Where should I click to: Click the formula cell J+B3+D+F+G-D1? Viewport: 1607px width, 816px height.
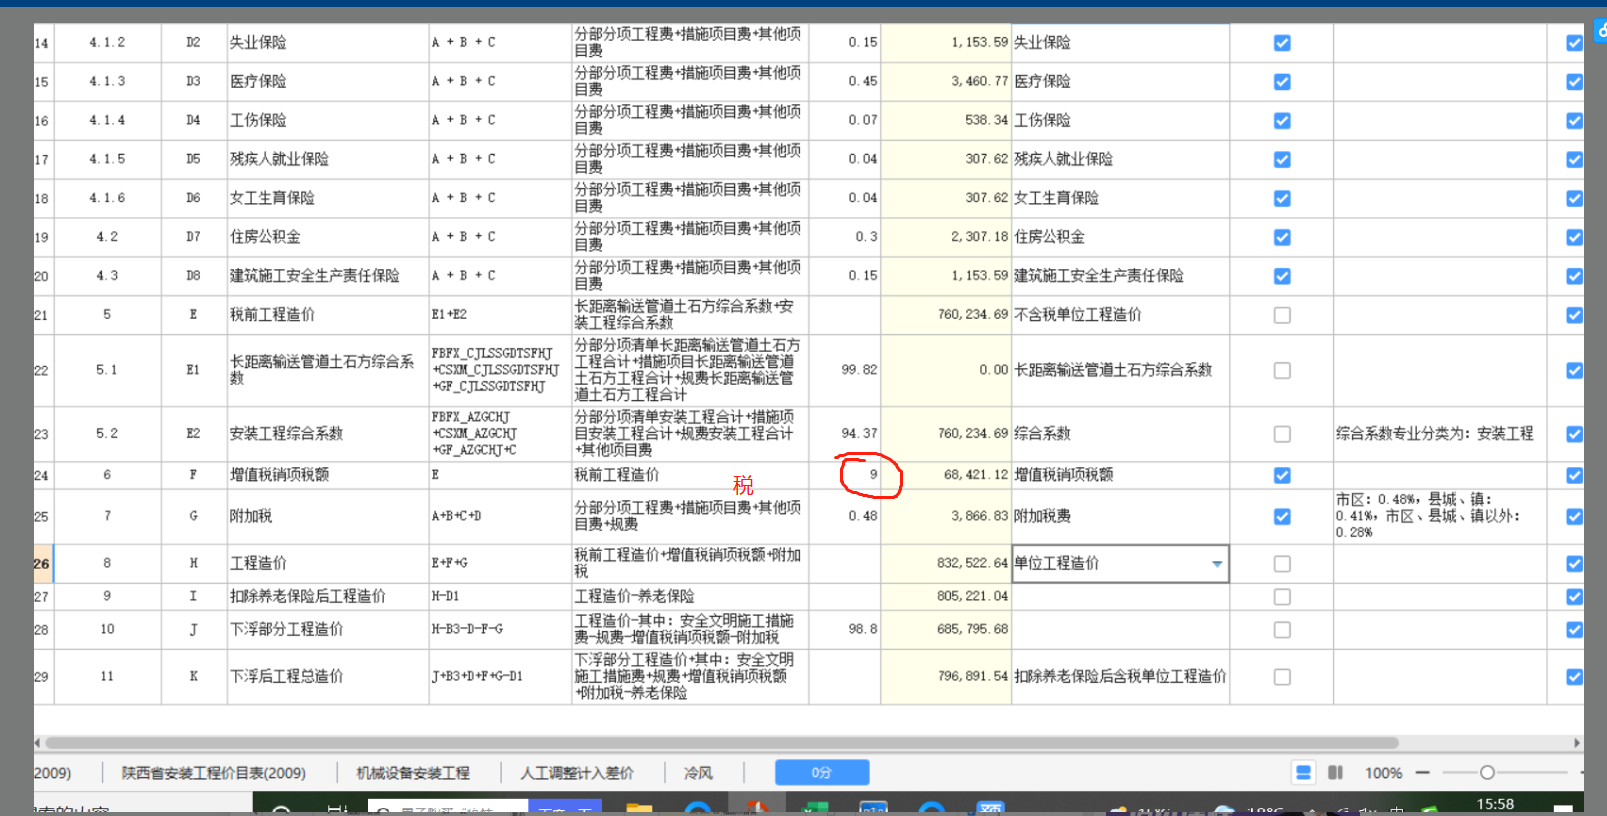pos(500,677)
